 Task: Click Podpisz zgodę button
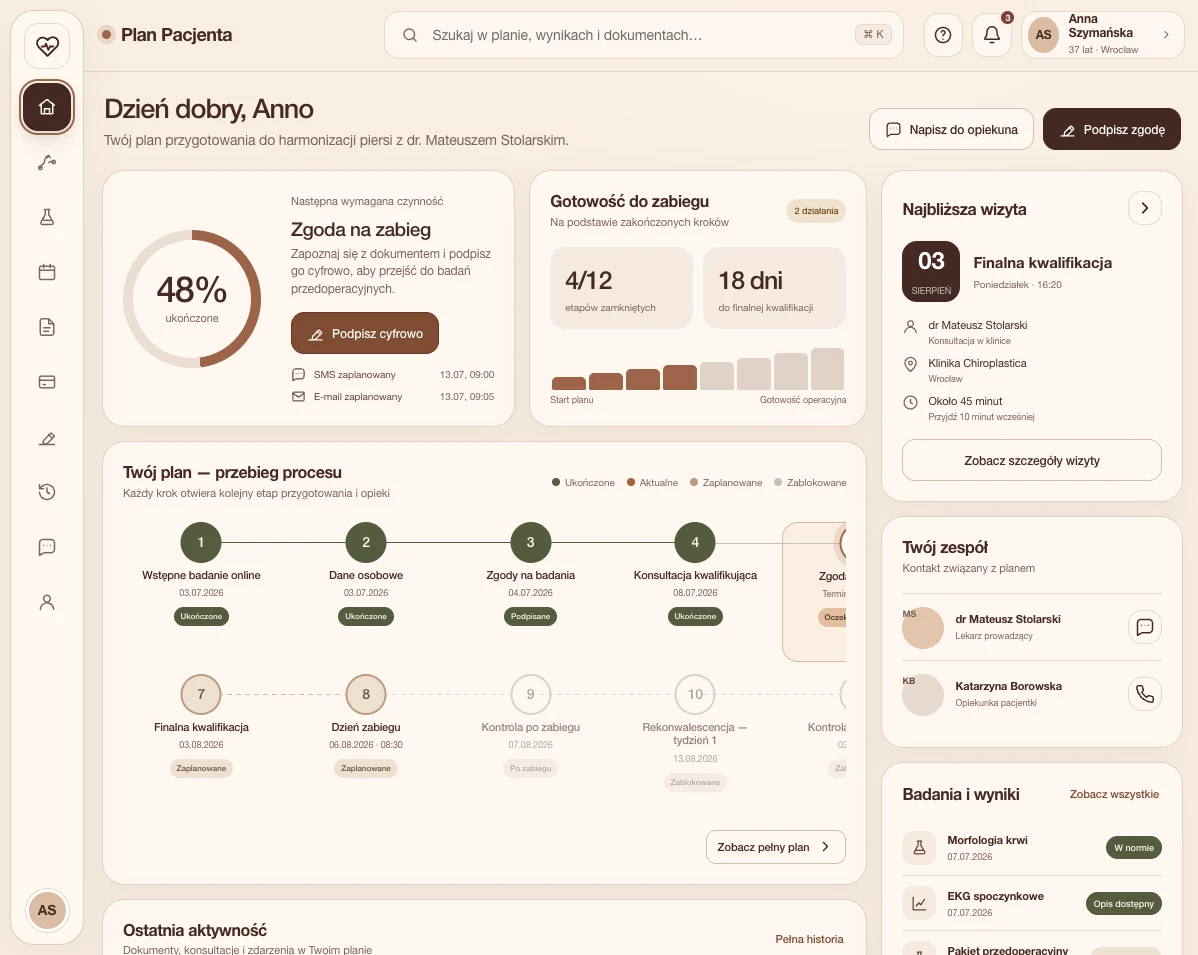pos(1112,129)
